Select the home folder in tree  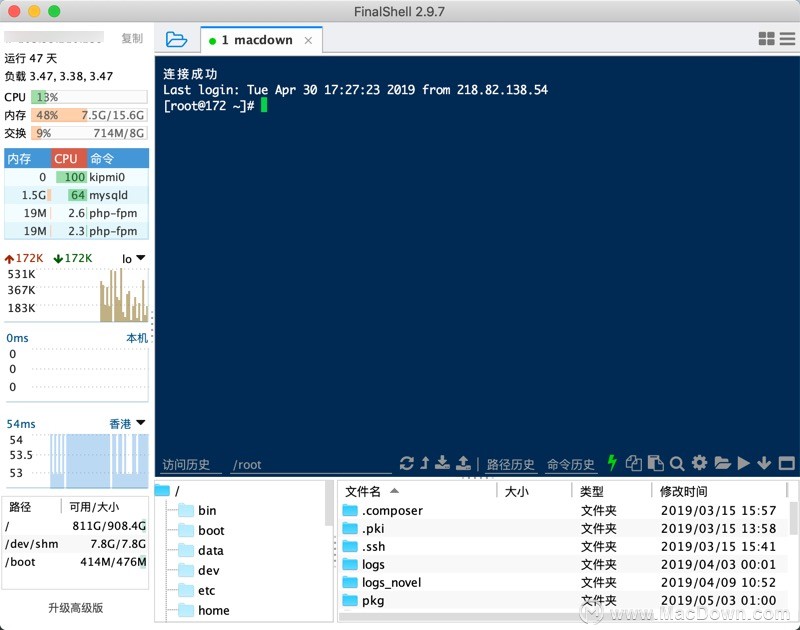[x=204, y=610]
